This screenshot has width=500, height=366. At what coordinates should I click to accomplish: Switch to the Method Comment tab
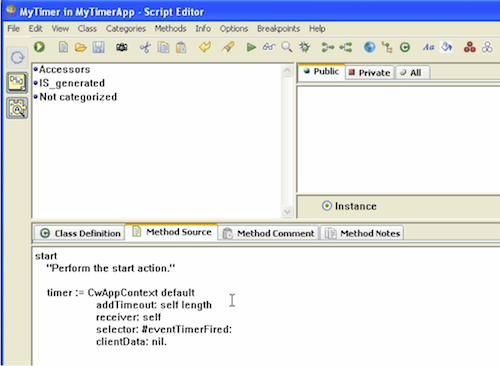(268, 233)
